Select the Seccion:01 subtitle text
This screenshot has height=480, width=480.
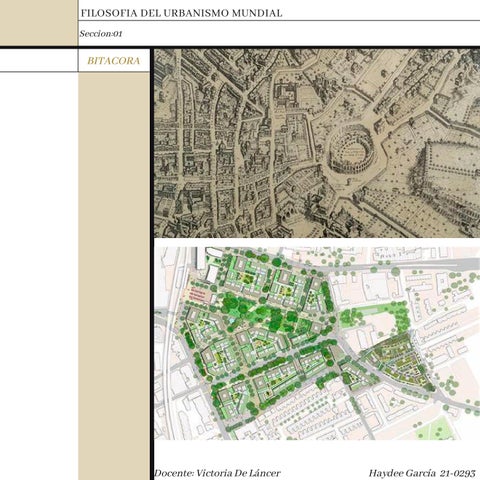click(x=101, y=33)
